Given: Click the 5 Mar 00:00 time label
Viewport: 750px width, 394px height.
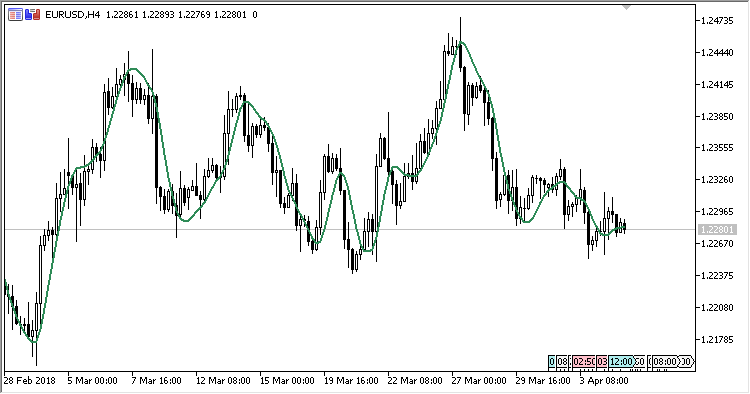Looking at the screenshot, I should tap(92, 381).
